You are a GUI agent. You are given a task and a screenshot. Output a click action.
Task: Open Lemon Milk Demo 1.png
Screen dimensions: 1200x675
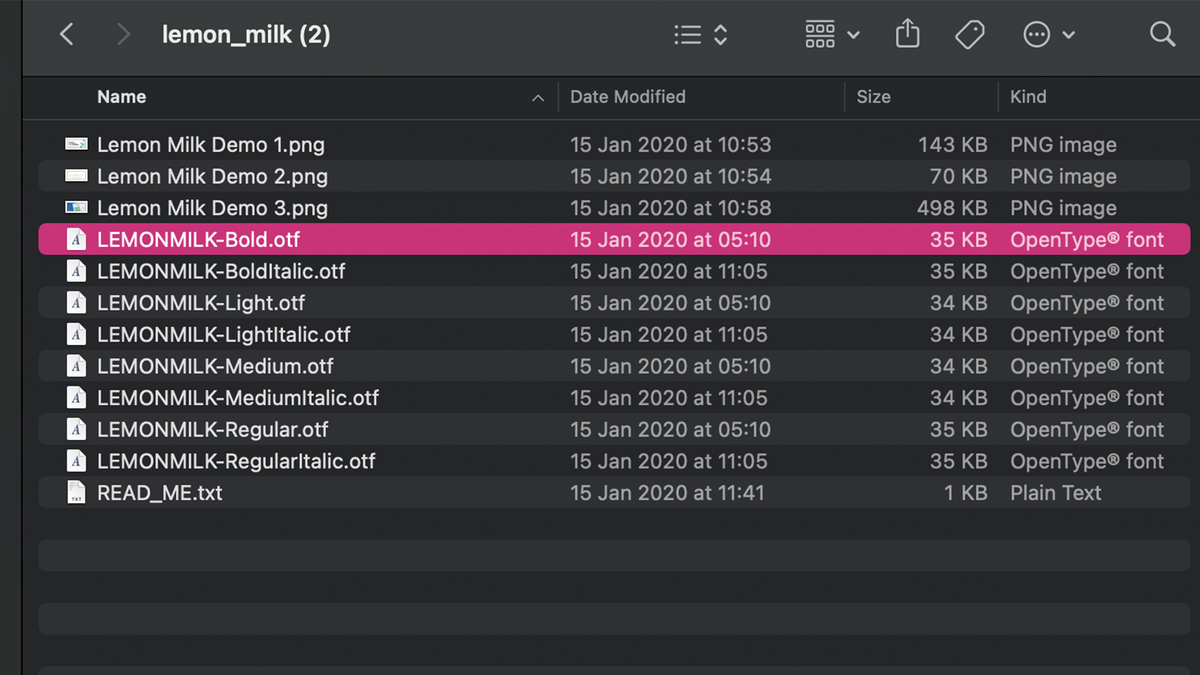point(210,144)
